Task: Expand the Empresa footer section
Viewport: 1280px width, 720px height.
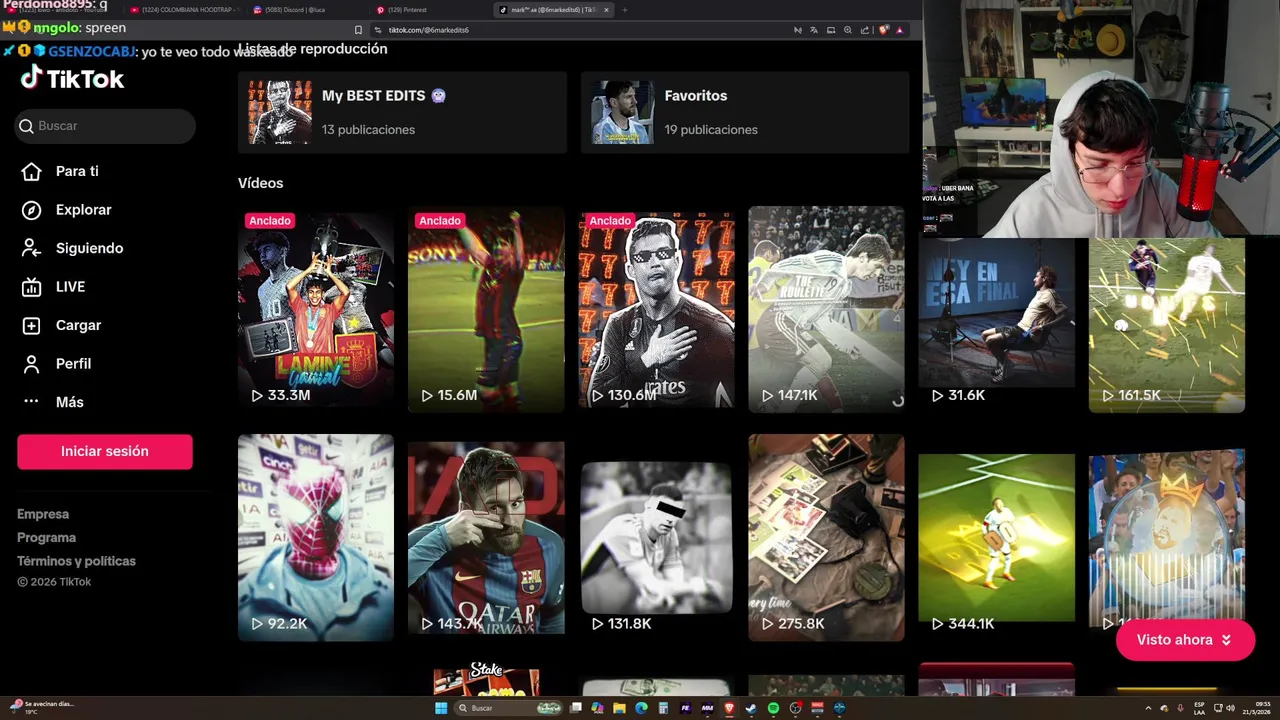Action: (43, 514)
